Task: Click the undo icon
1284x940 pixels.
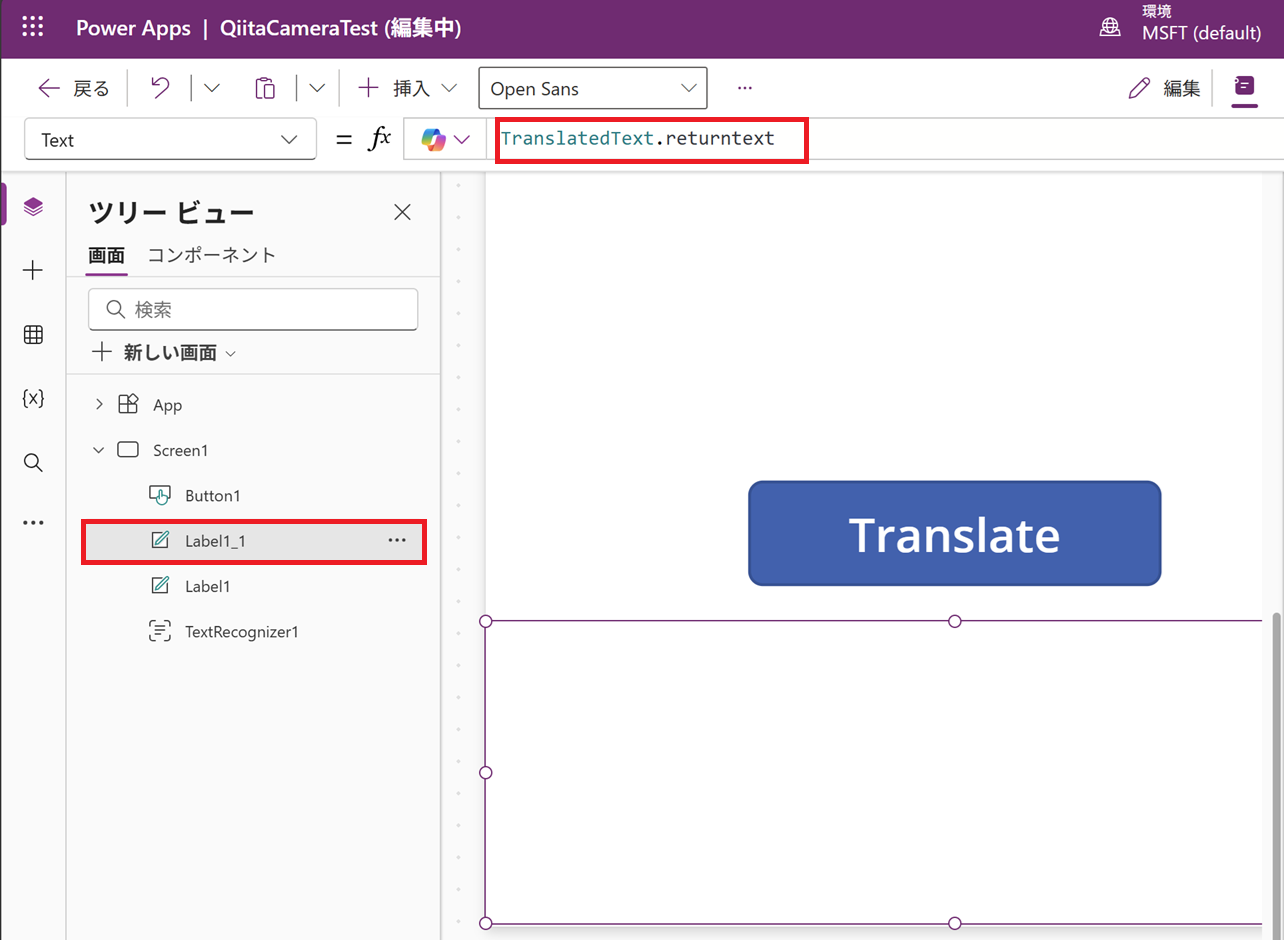Action: [160, 88]
